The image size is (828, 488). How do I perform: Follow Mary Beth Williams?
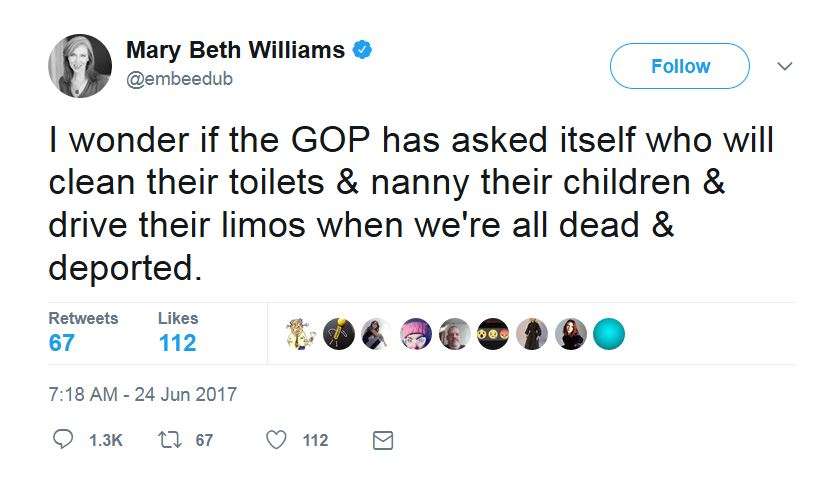pyautogui.click(x=679, y=67)
